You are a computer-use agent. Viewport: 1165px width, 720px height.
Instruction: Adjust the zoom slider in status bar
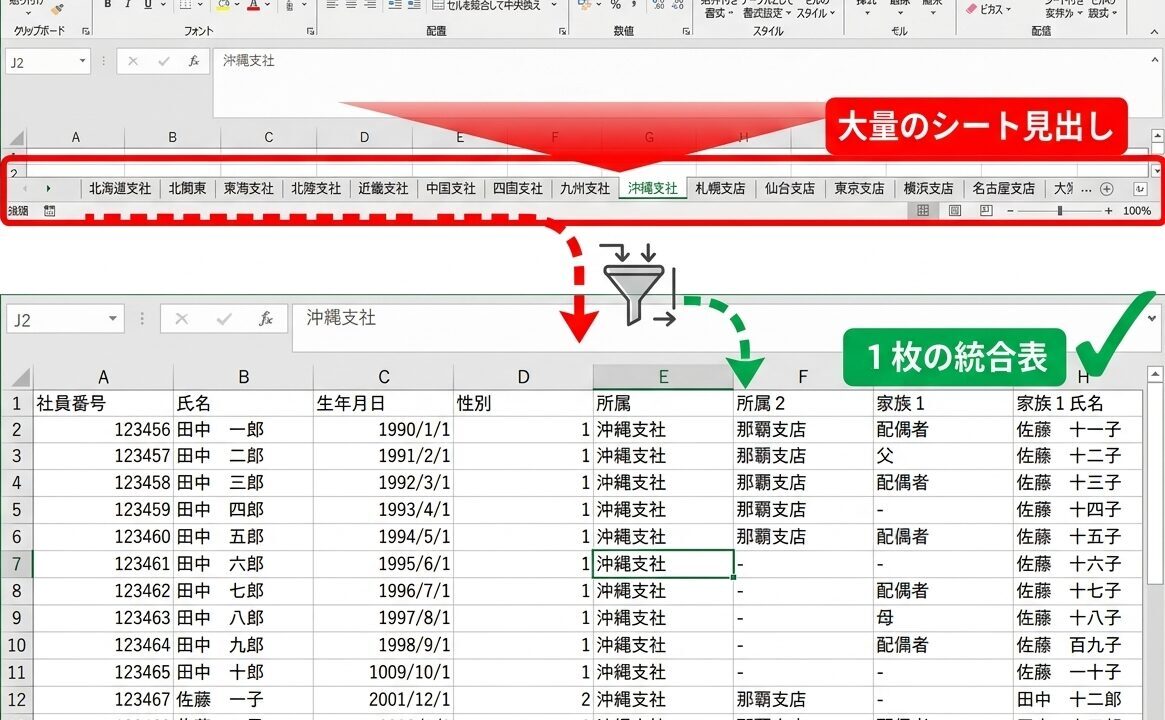tap(1059, 211)
